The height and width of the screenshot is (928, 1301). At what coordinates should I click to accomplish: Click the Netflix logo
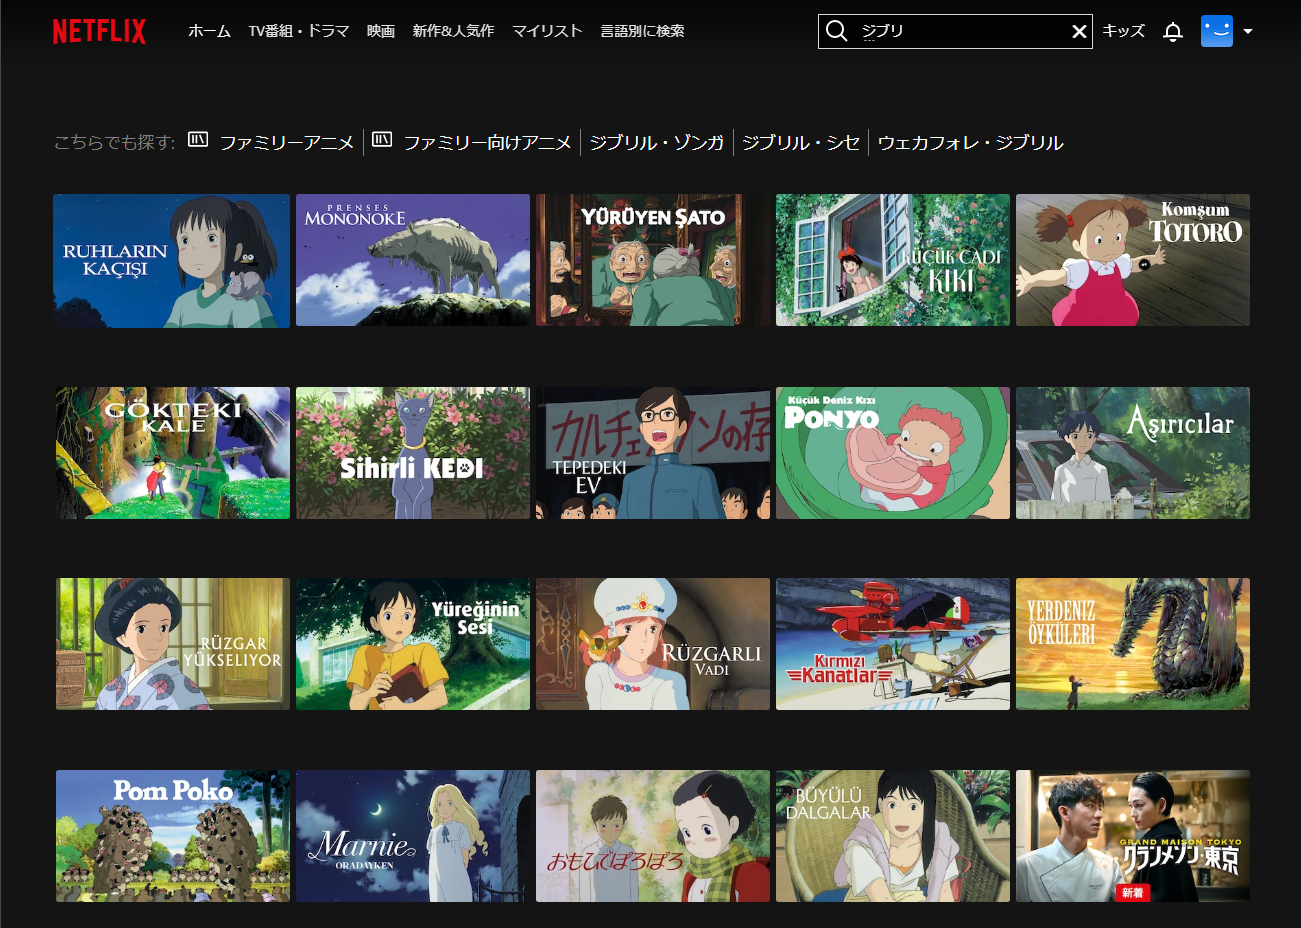99,31
